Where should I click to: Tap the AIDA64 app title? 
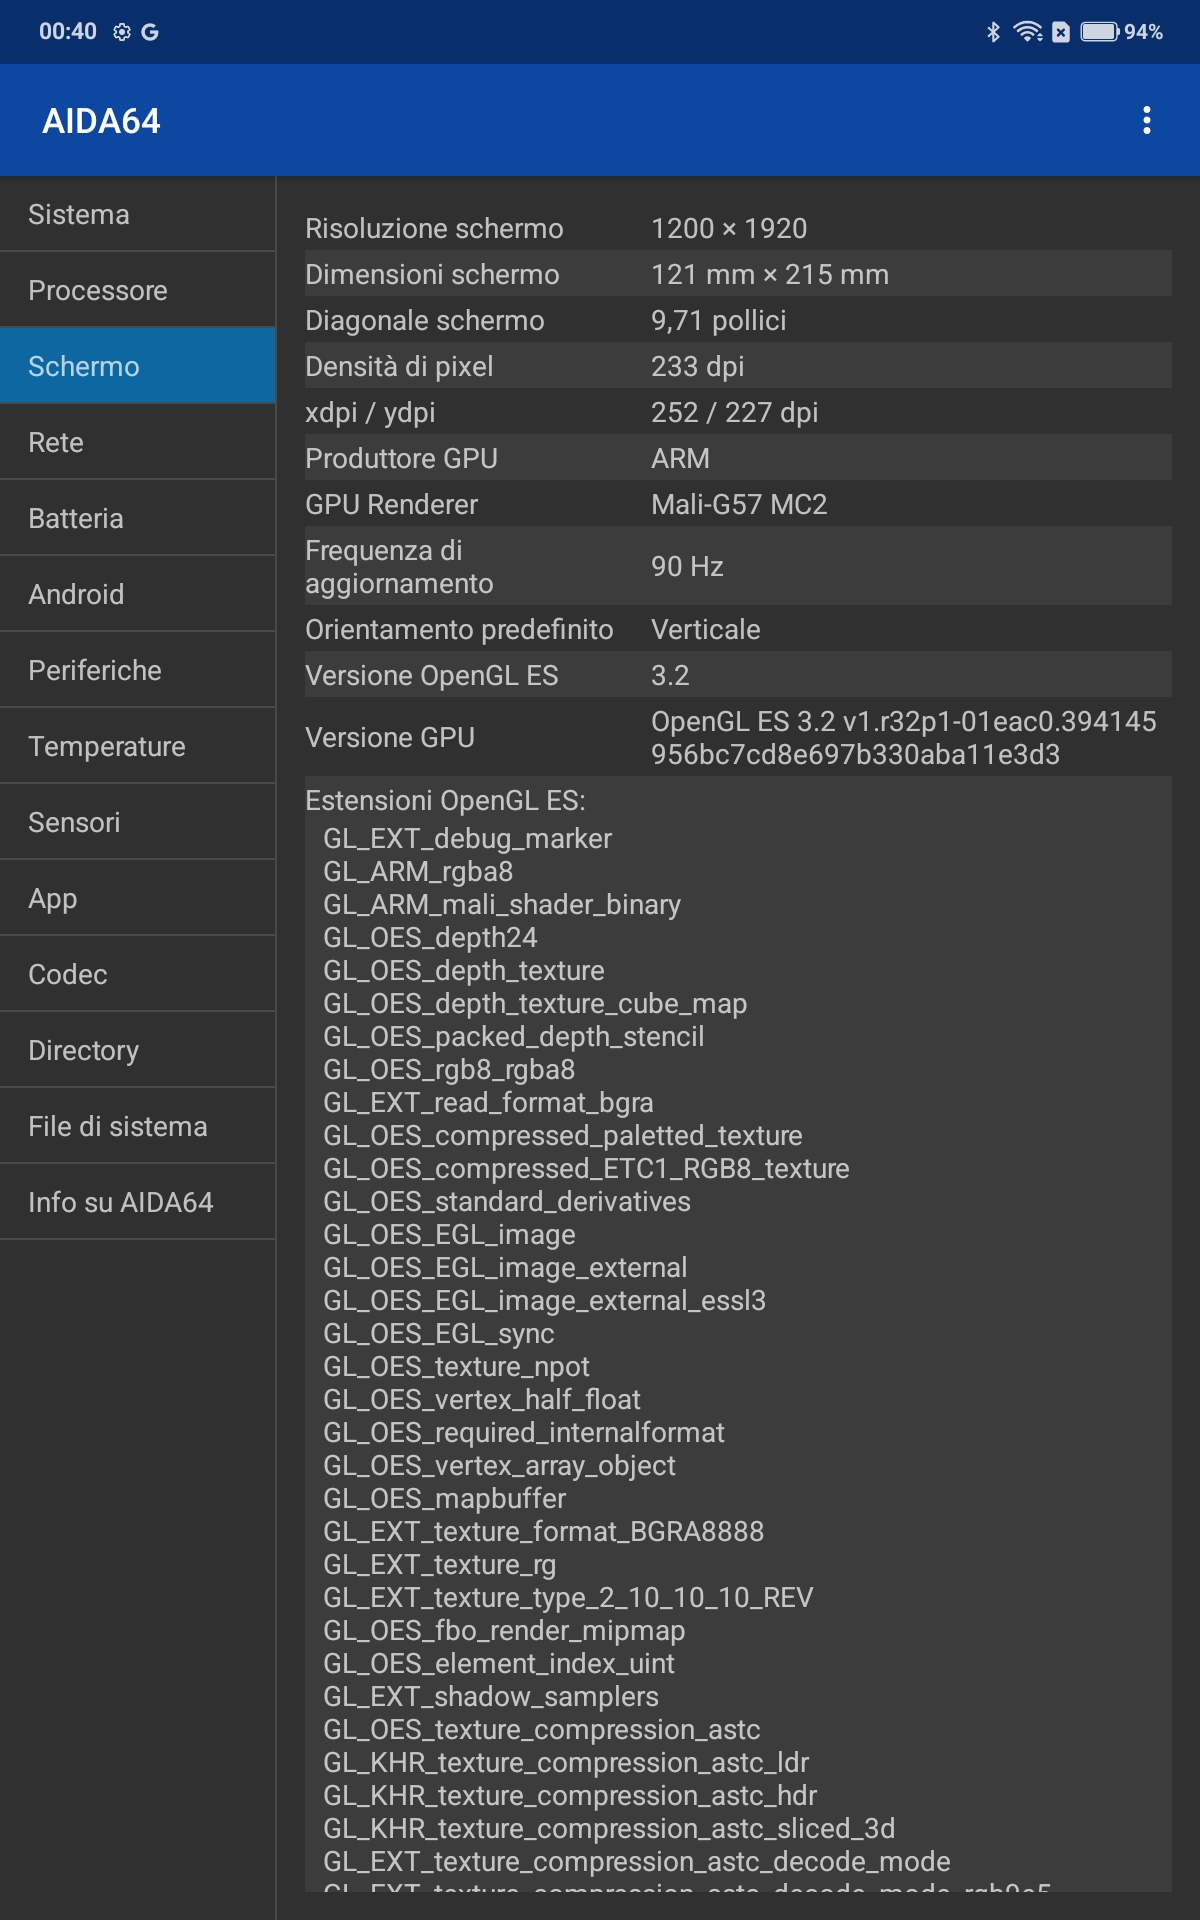pos(101,121)
